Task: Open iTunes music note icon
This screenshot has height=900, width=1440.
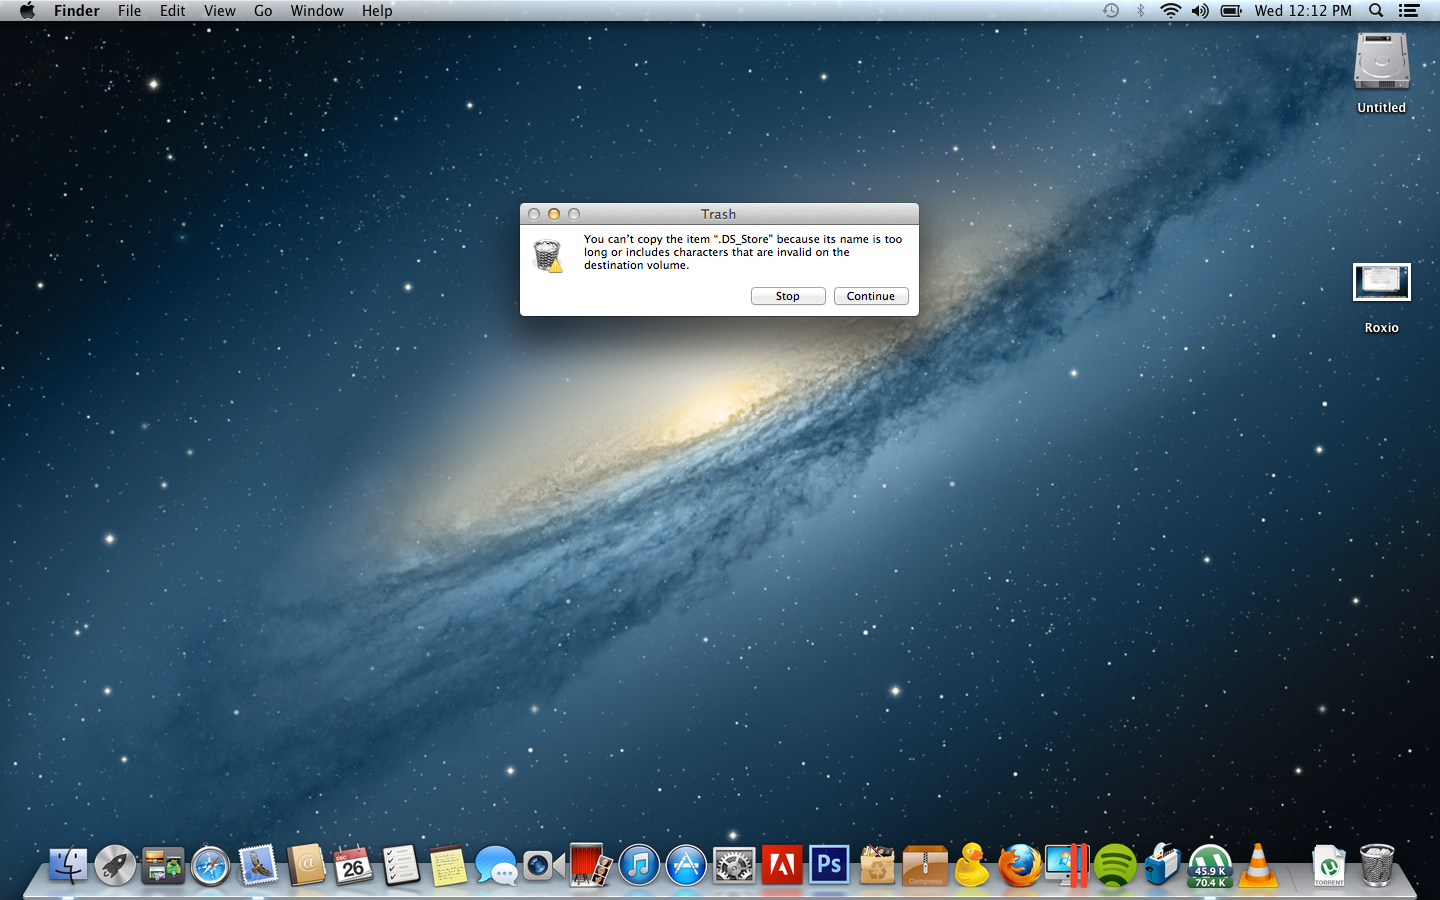Action: (x=639, y=866)
